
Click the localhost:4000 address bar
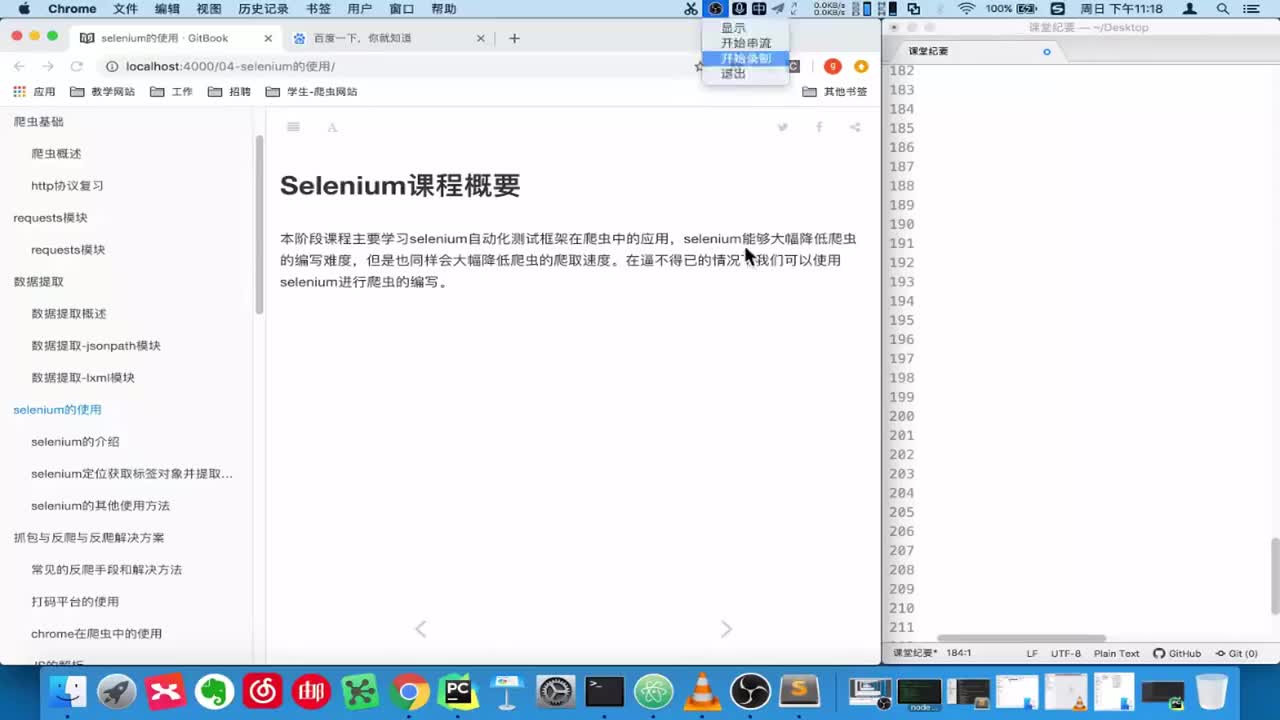point(400,66)
